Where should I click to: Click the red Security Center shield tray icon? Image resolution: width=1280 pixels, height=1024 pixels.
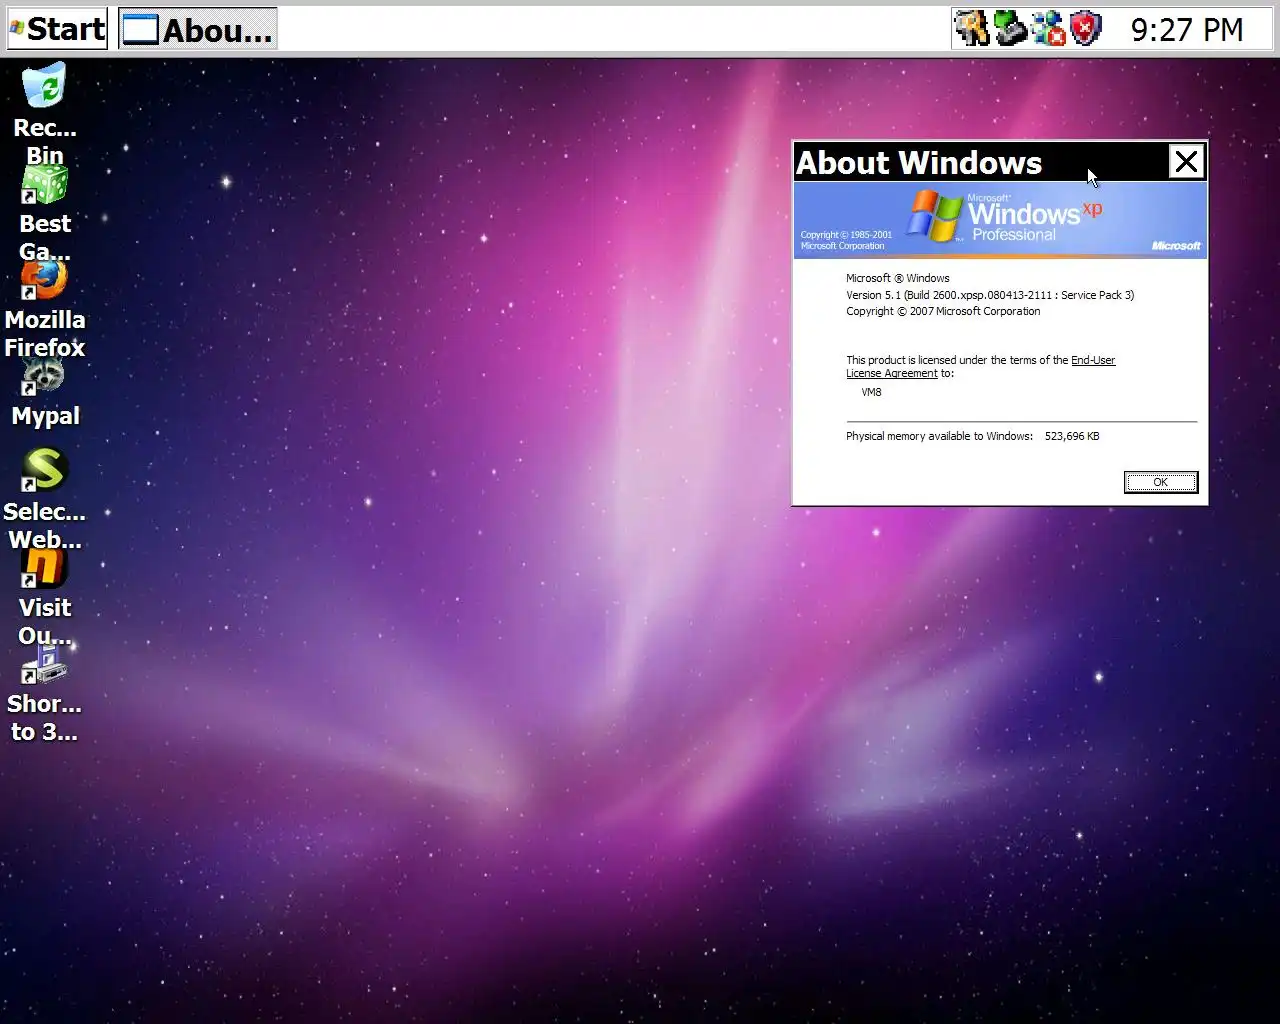[x=1086, y=29]
